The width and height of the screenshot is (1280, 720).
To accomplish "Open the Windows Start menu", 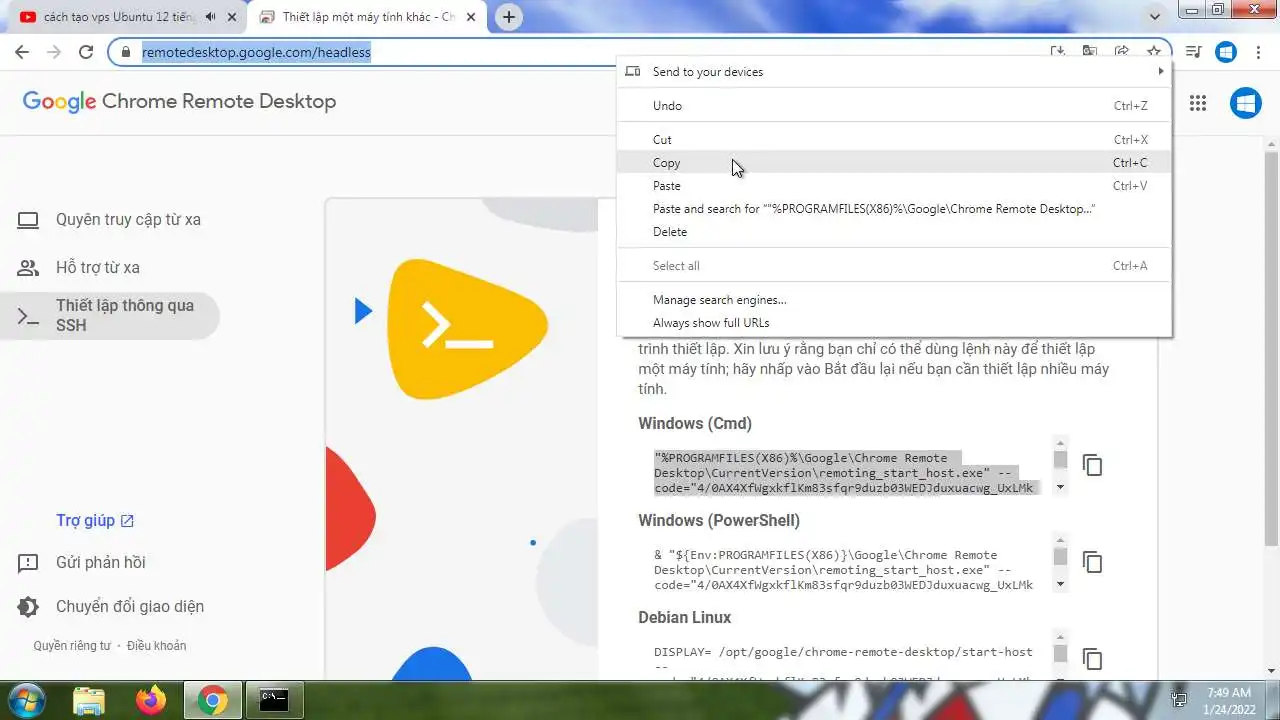I will pos(25,700).
